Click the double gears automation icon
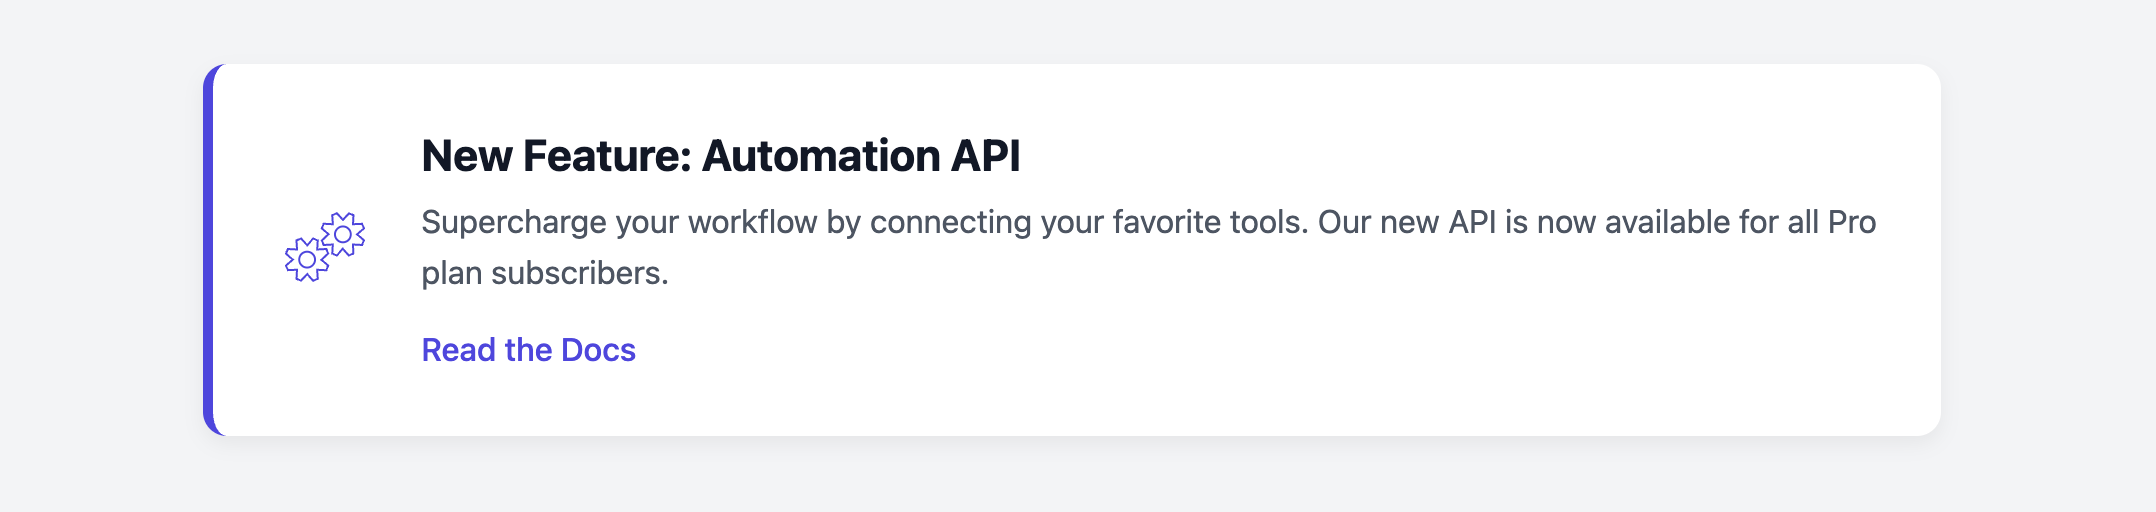Screen dimensions: 2156x512 pyautogui.click(x=325, y=247)
